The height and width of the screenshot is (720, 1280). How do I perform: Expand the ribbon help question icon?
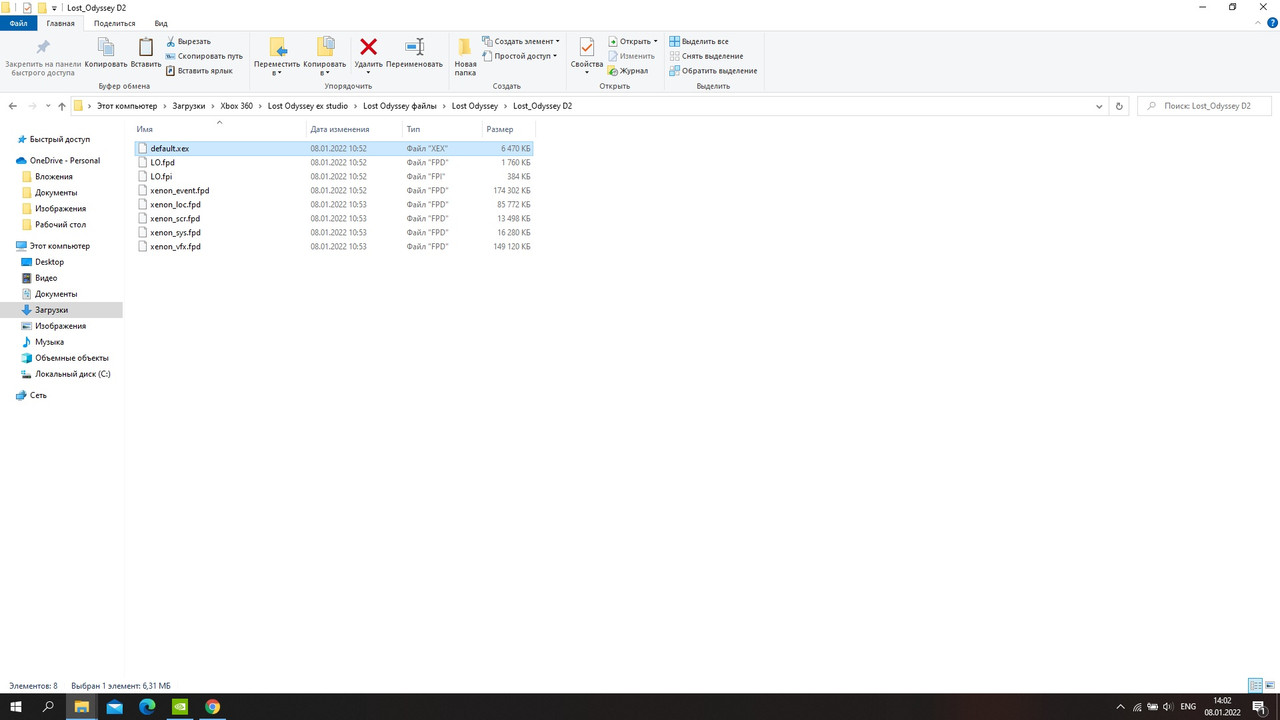1272,22
